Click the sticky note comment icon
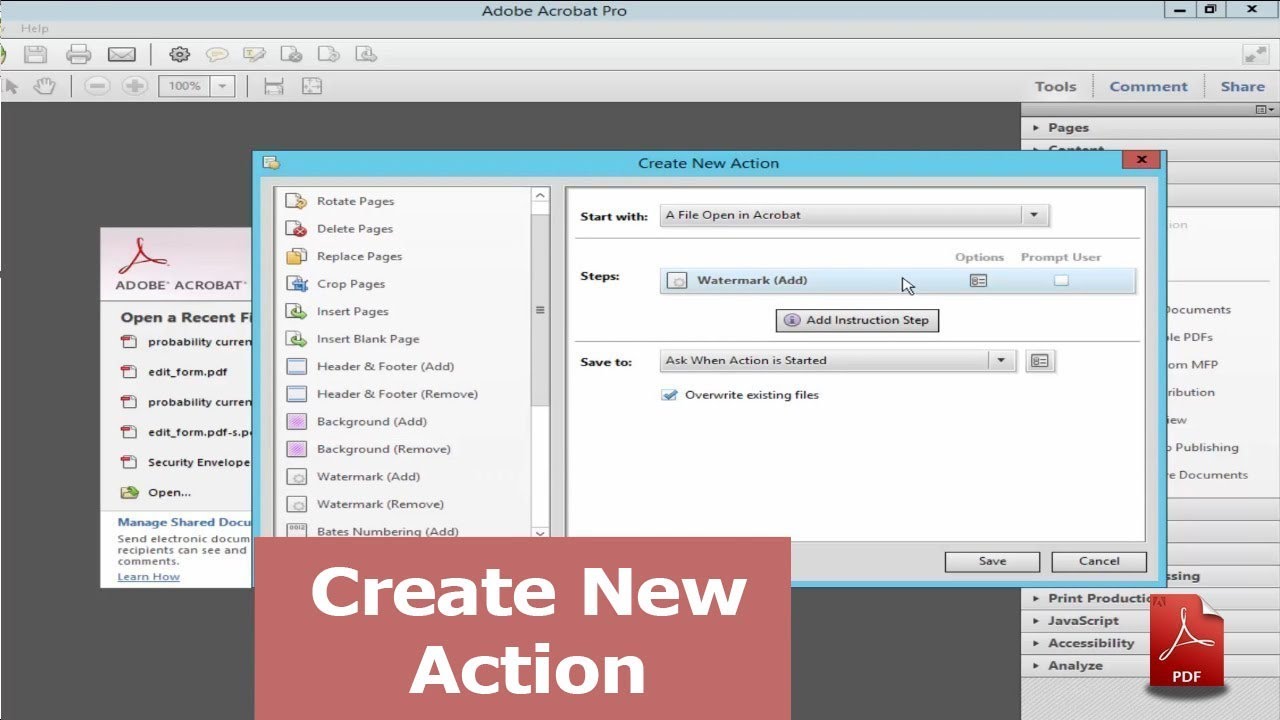This screenshot has height=720, width=1280. click(216, 55)
